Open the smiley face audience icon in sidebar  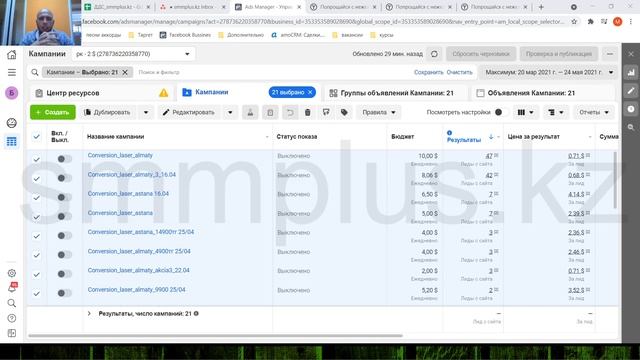tap(12, 123)
